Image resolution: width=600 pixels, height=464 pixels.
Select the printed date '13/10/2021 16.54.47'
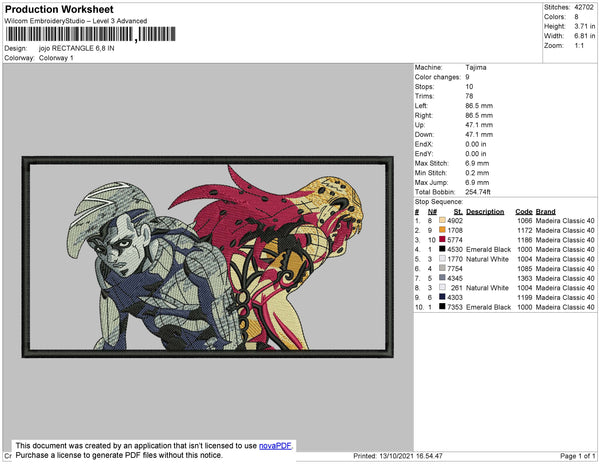(411, 456)
